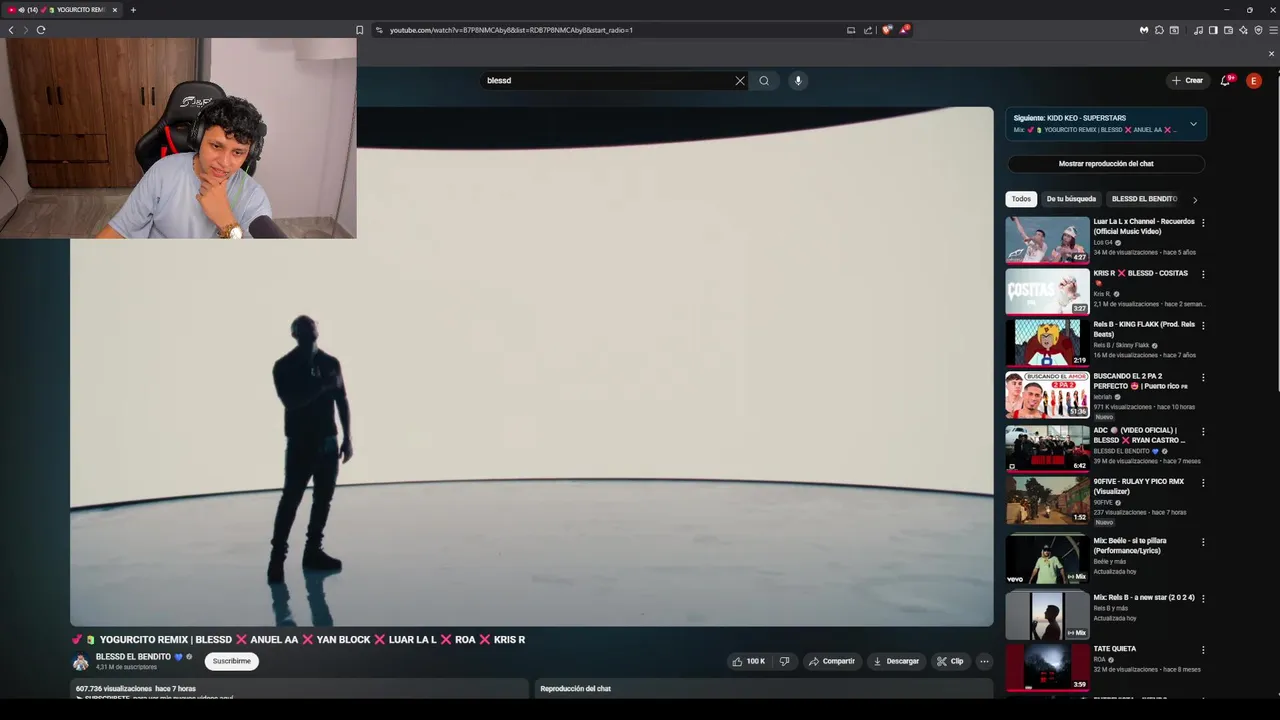This screenshot has width=1280, height=720.
Task: Subscribe with the Suscribirme button
Action: (x=232, y=661)
